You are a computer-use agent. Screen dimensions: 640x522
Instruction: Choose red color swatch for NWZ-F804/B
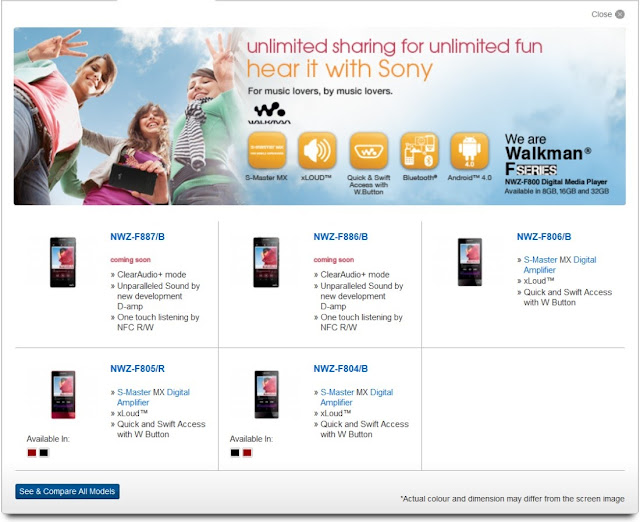pyautogui.click(x=247, y=453)
